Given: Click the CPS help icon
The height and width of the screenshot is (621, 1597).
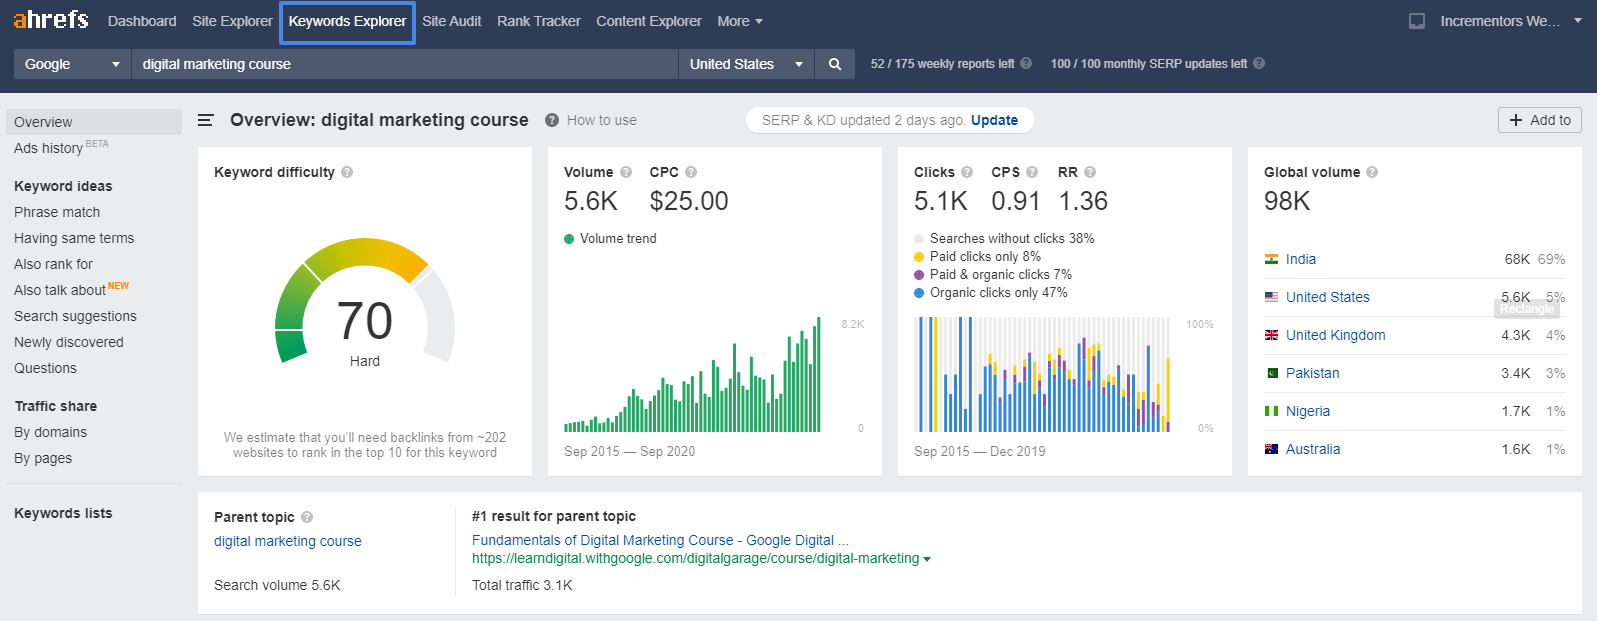Looking at the screenshot, I should 1032,172.
